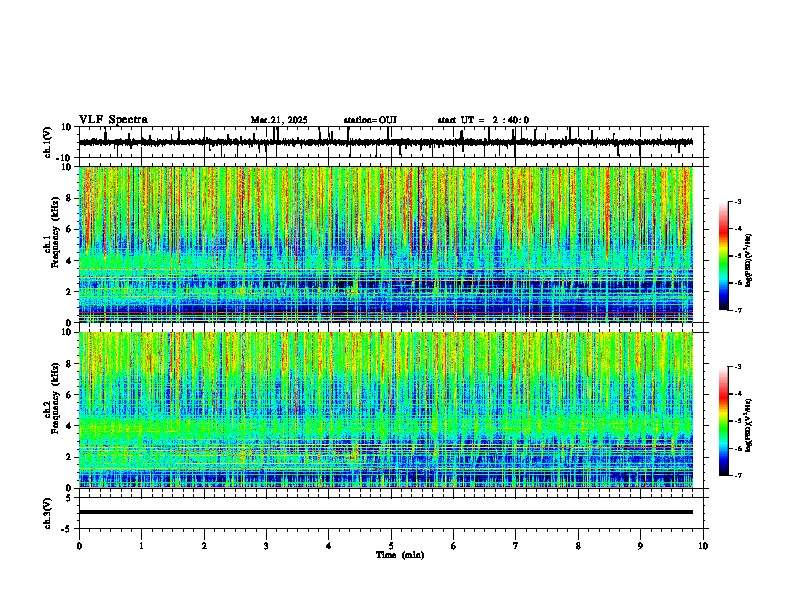Click the time axis tick label '4'
The height and width of the screenshot is (612, 792).
[x=329, y=546]
